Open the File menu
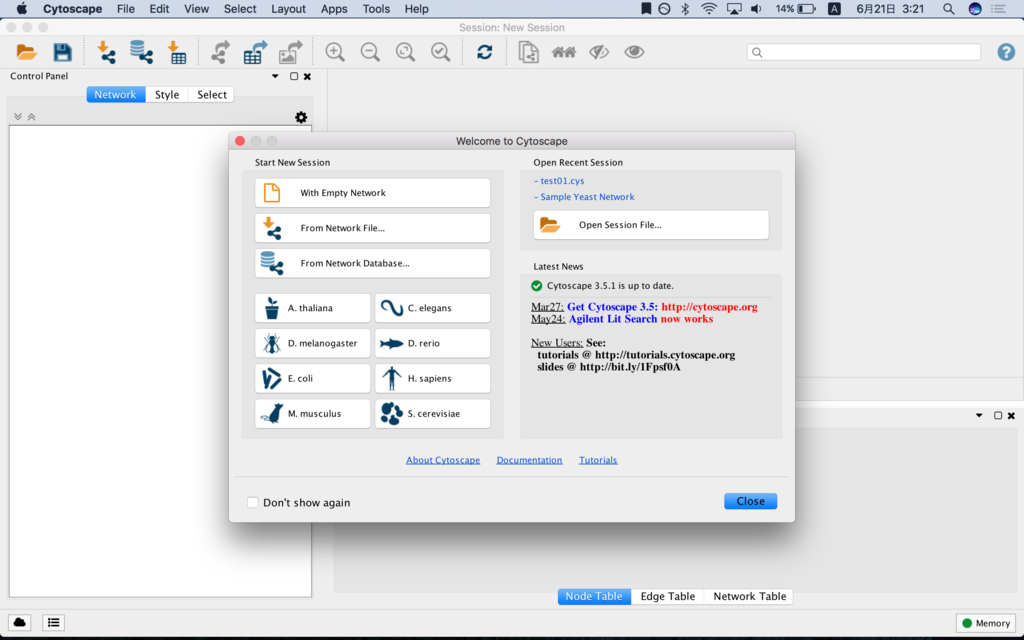This screenshot has height=640, width=1024. pos(125,9)
